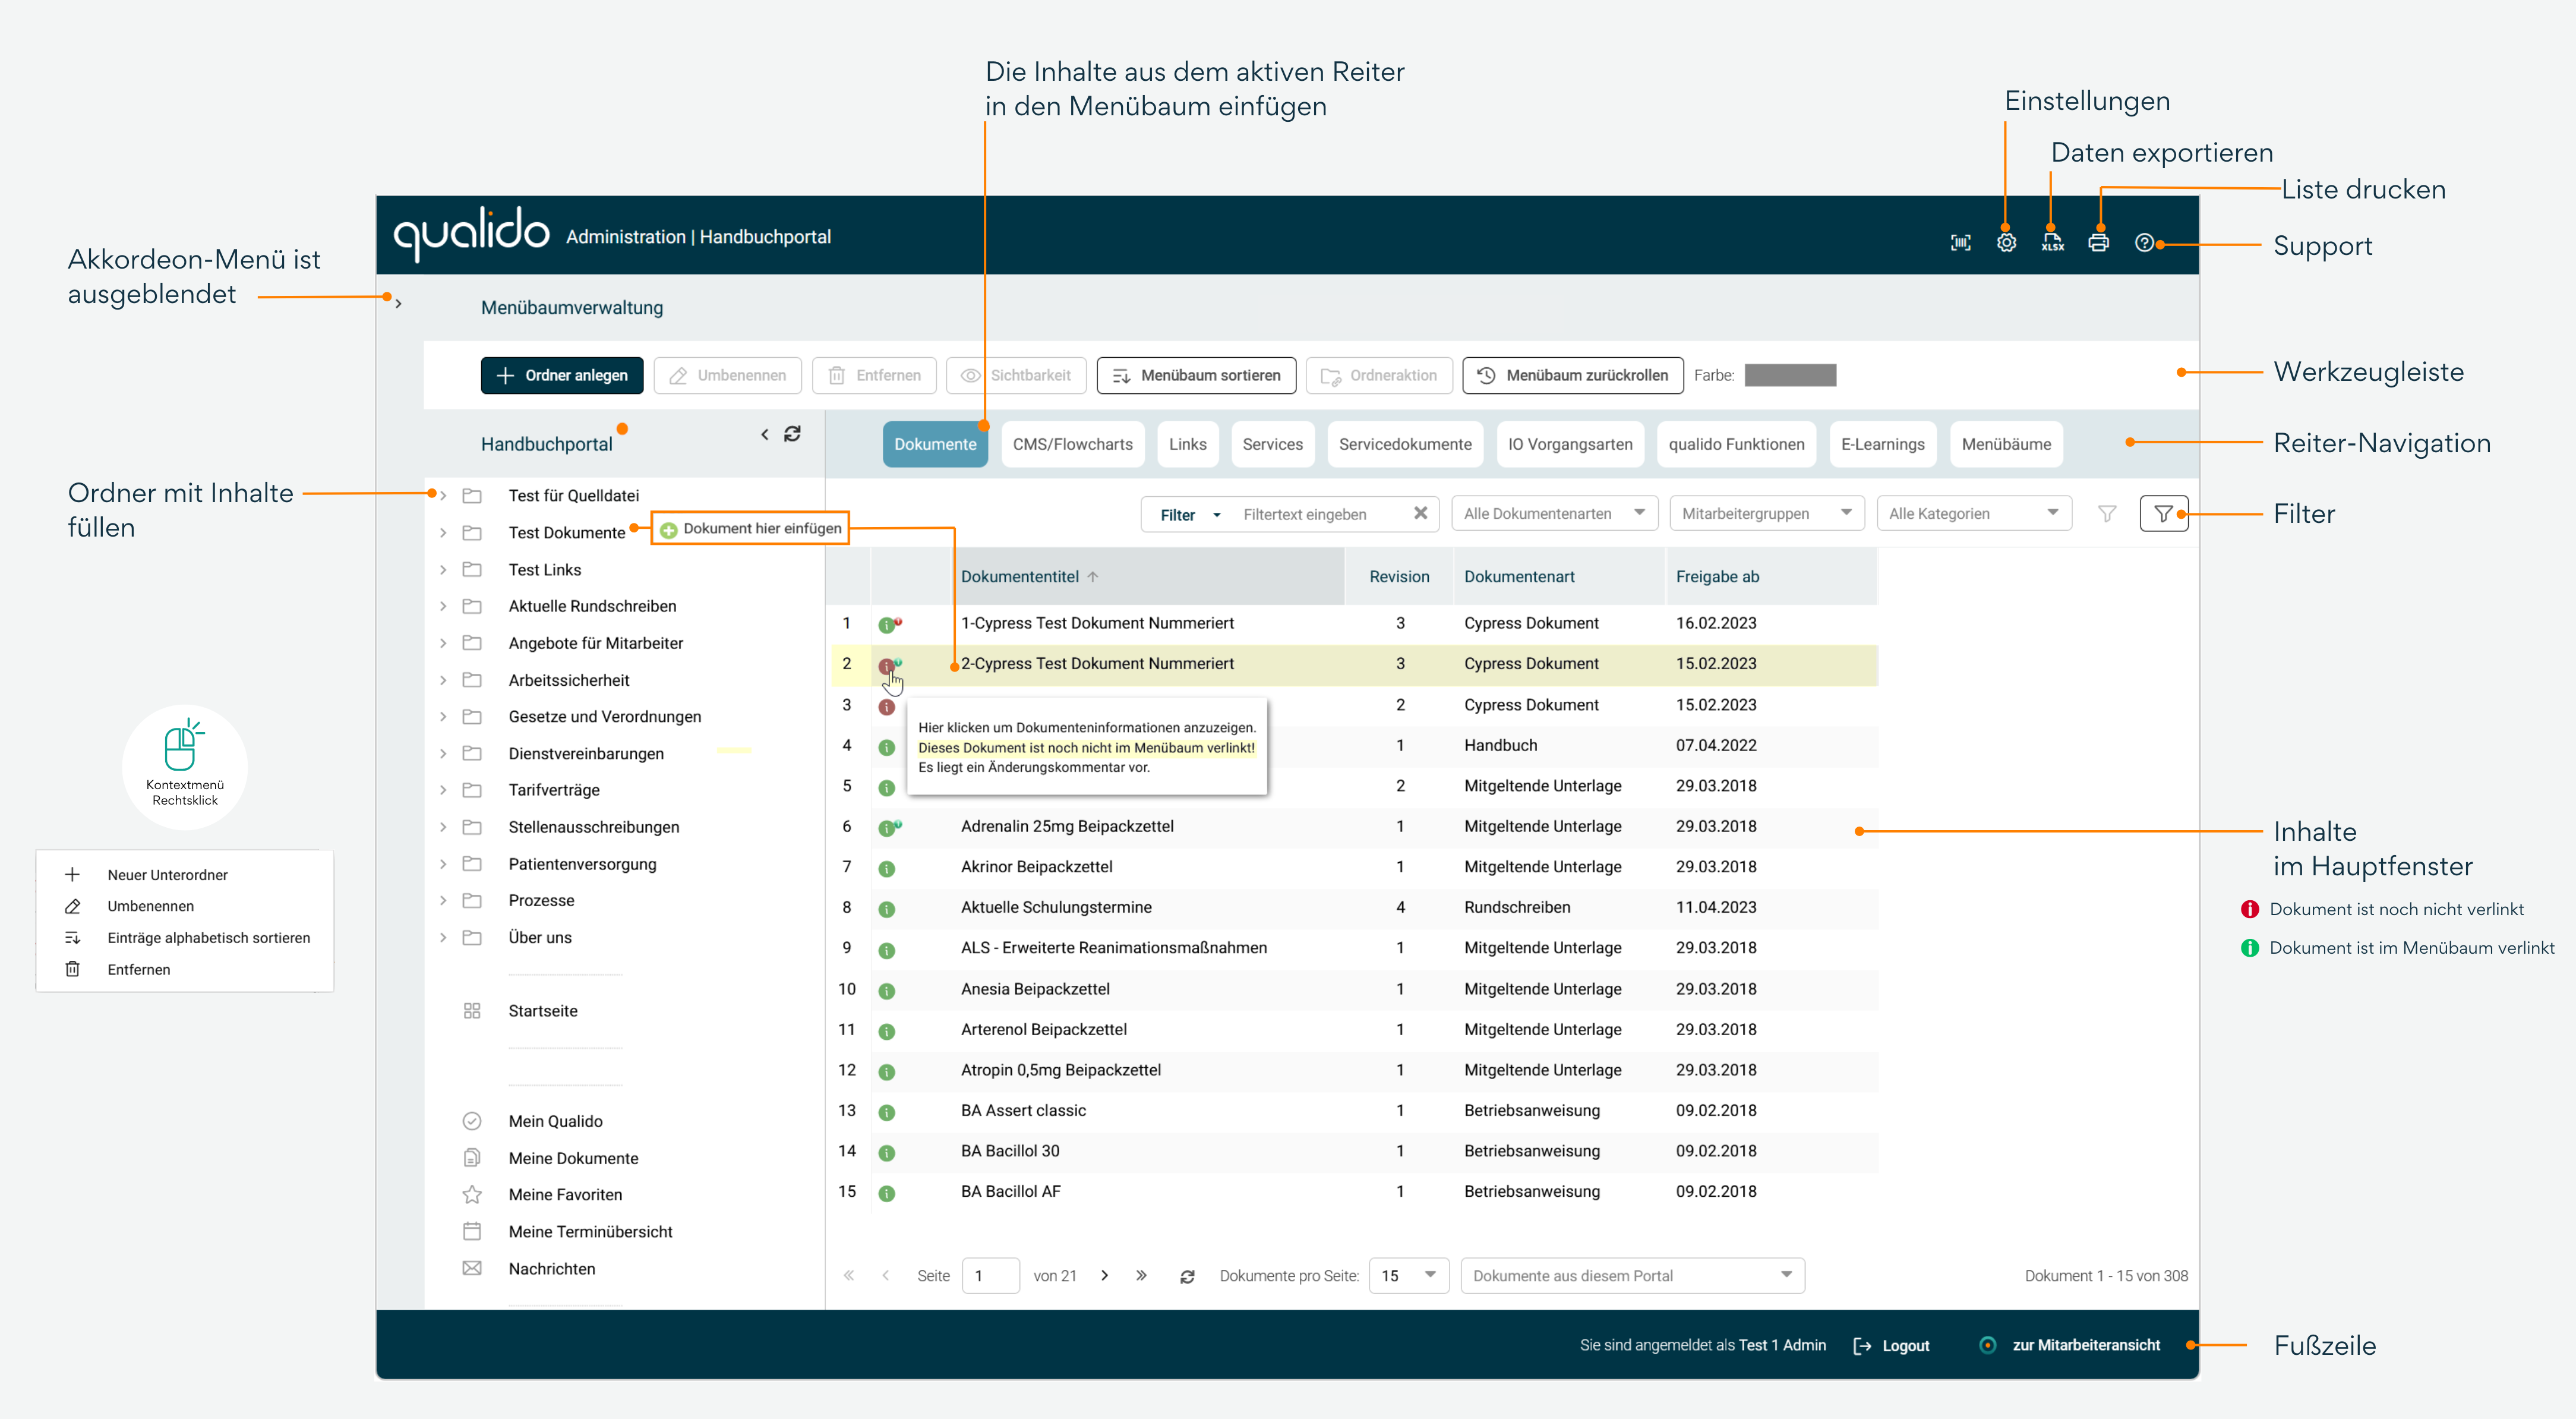Image resolution: width=2576 pixels, height=1419 pixels.
Task: Open Dokumente pro Seite dropdown
Action: pyautogui.click(x=1408, y=1275)
